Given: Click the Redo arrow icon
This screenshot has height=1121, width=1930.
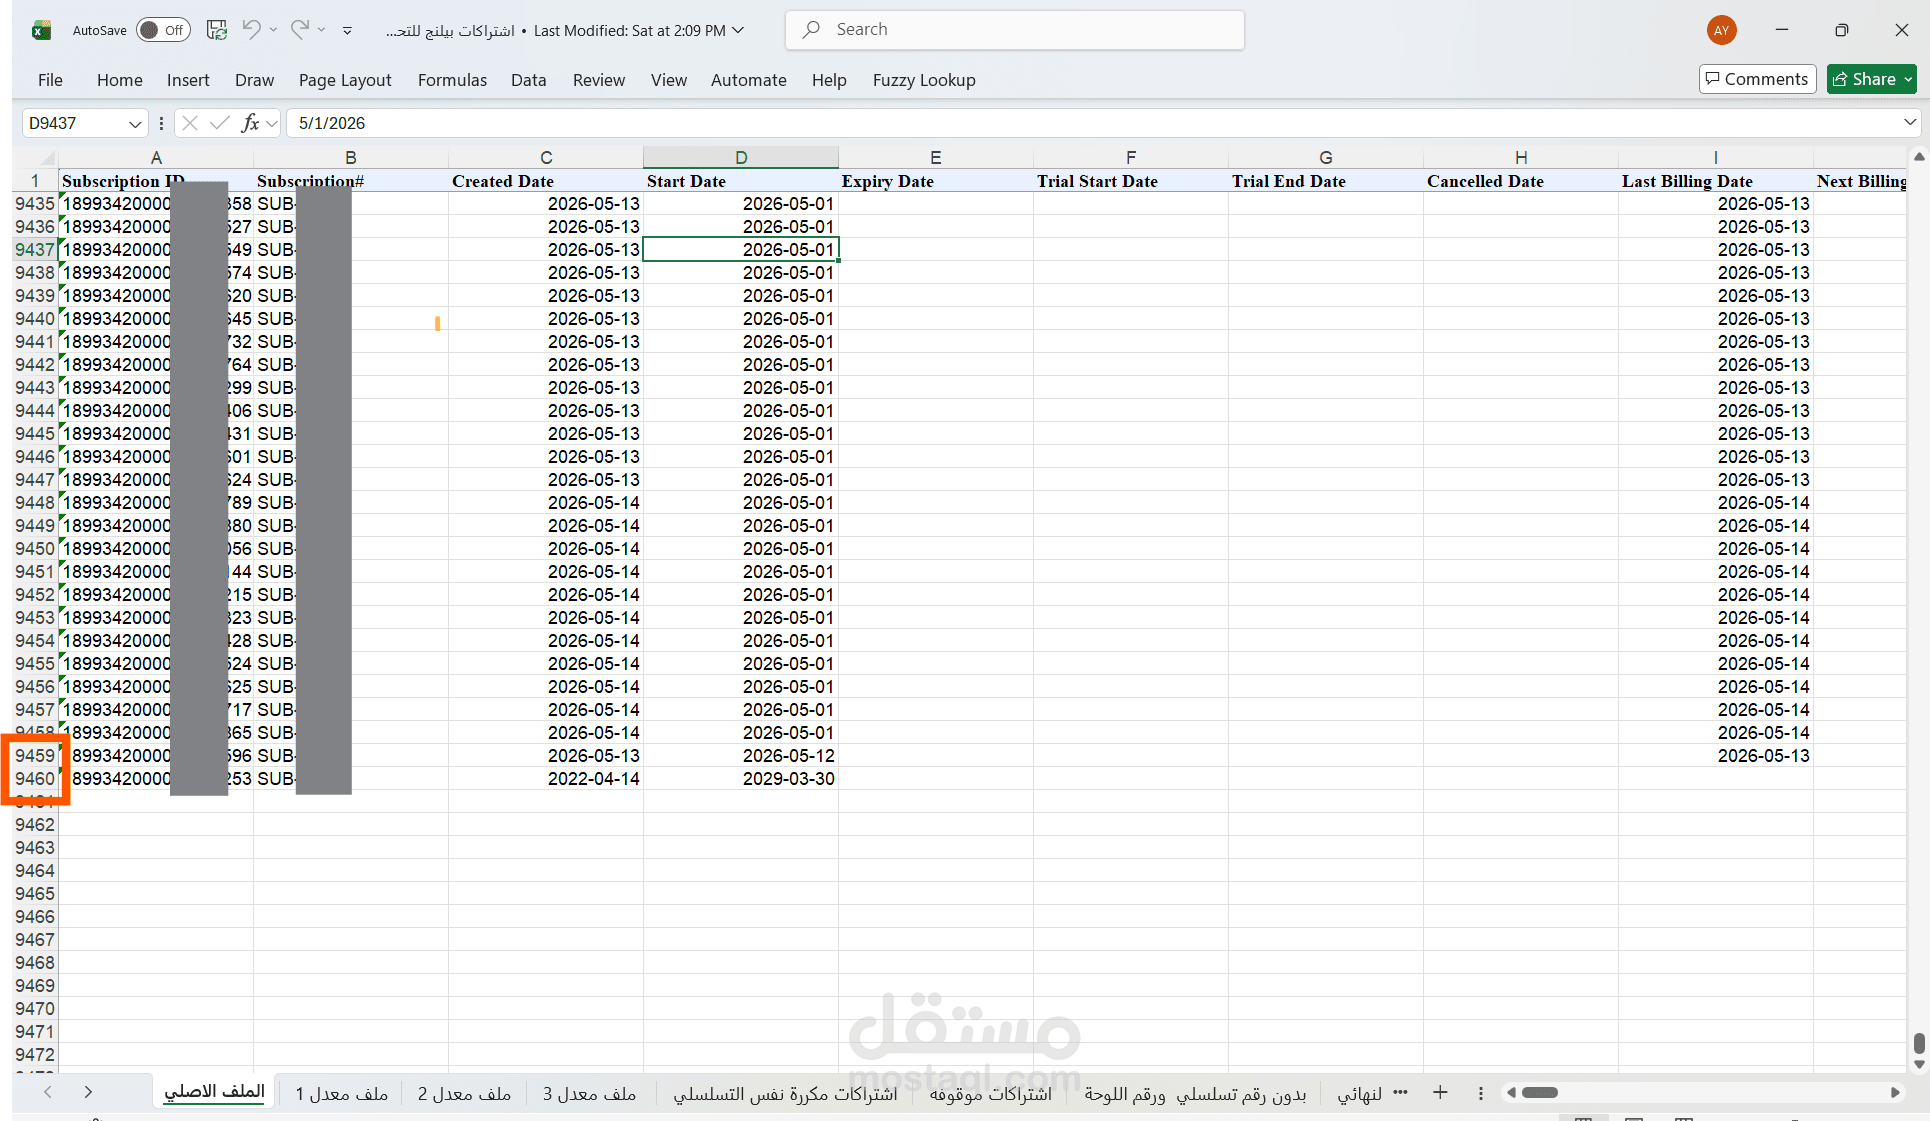Looking at the screenshot, I should (299, 30).
